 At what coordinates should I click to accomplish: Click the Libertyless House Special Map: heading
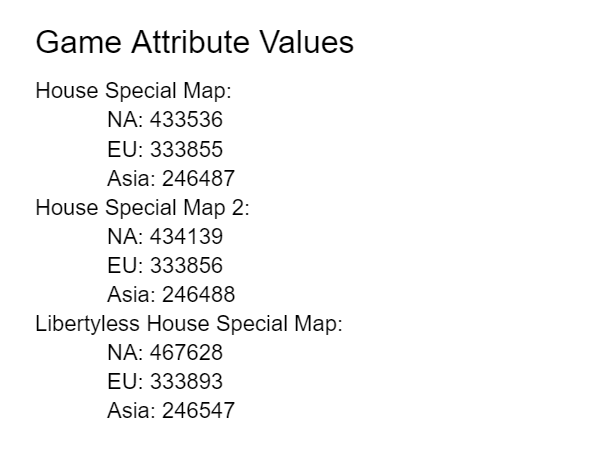point(189,324)
